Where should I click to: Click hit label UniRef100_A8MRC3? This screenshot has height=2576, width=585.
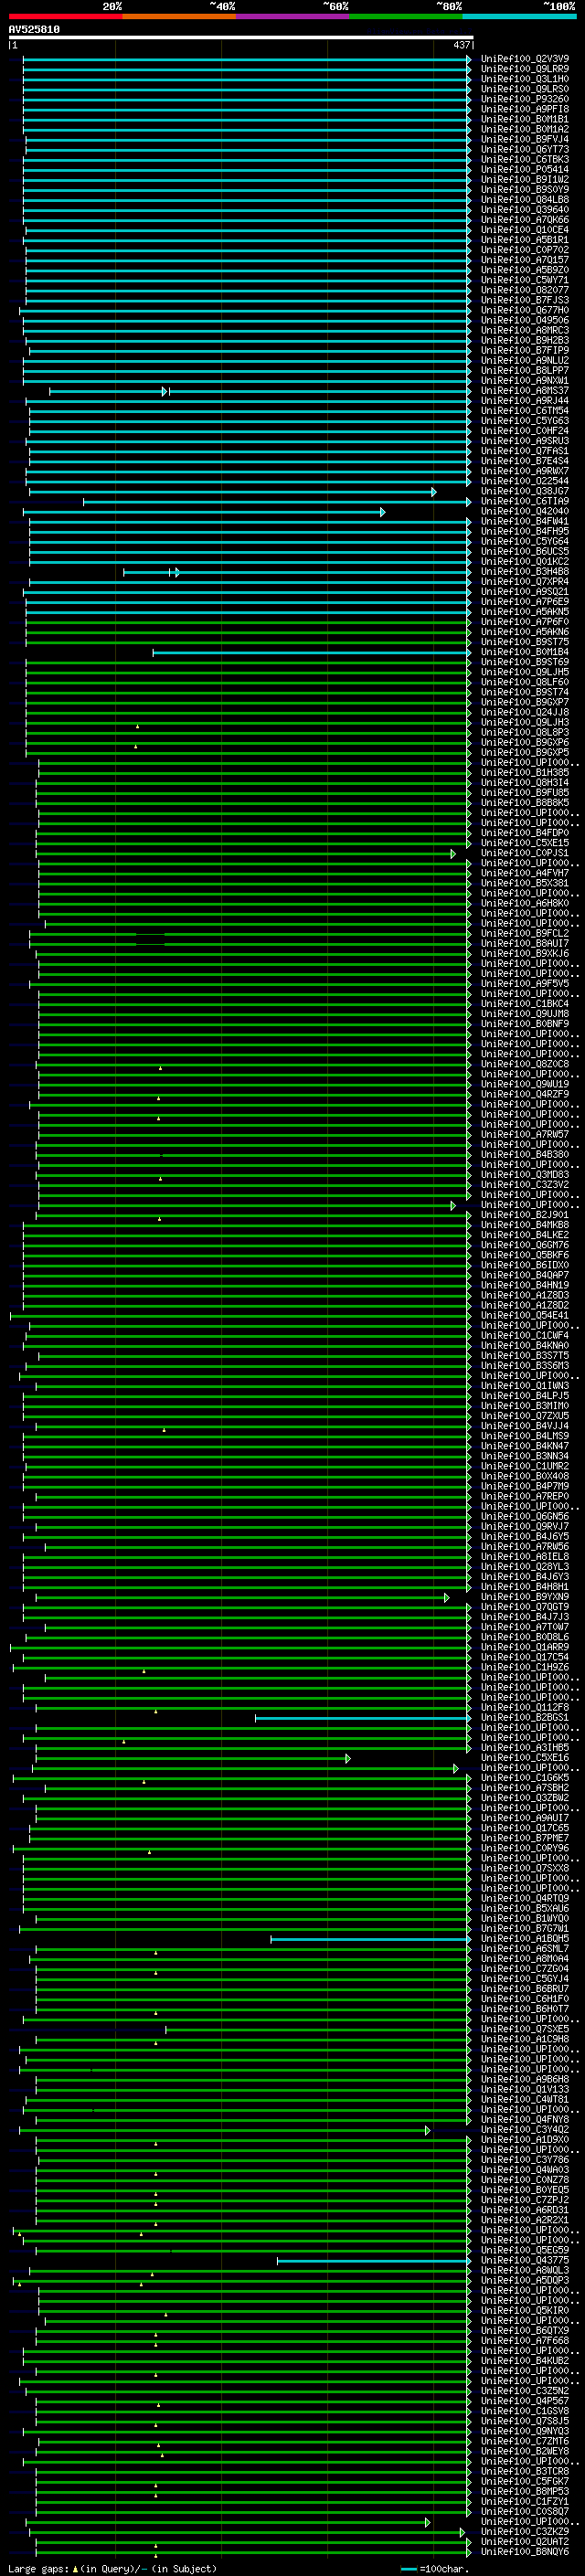tap(525, 330)
